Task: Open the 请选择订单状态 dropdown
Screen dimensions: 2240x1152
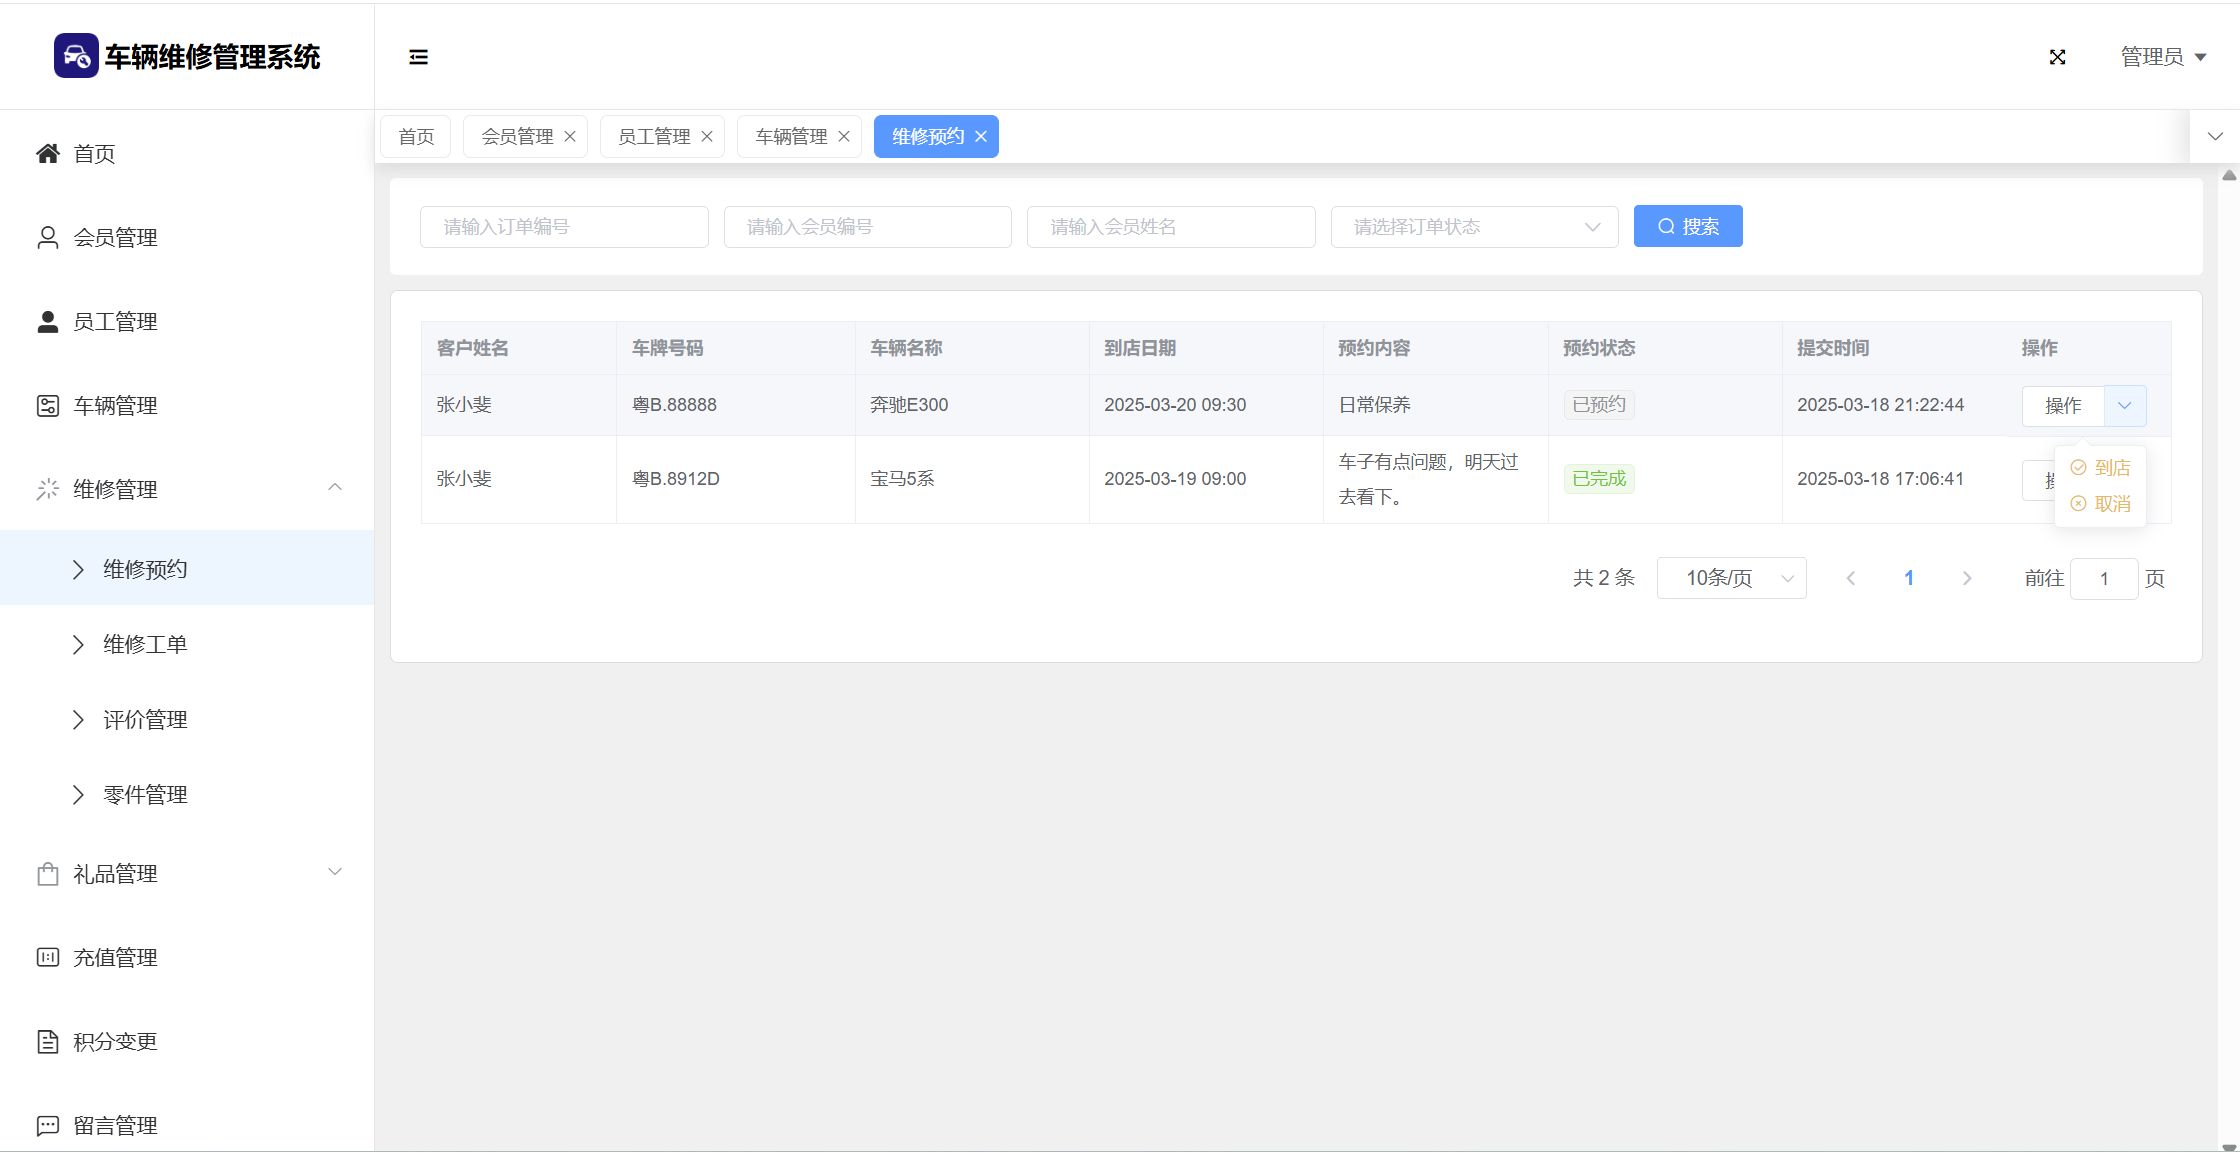Action: (1474, 227)
